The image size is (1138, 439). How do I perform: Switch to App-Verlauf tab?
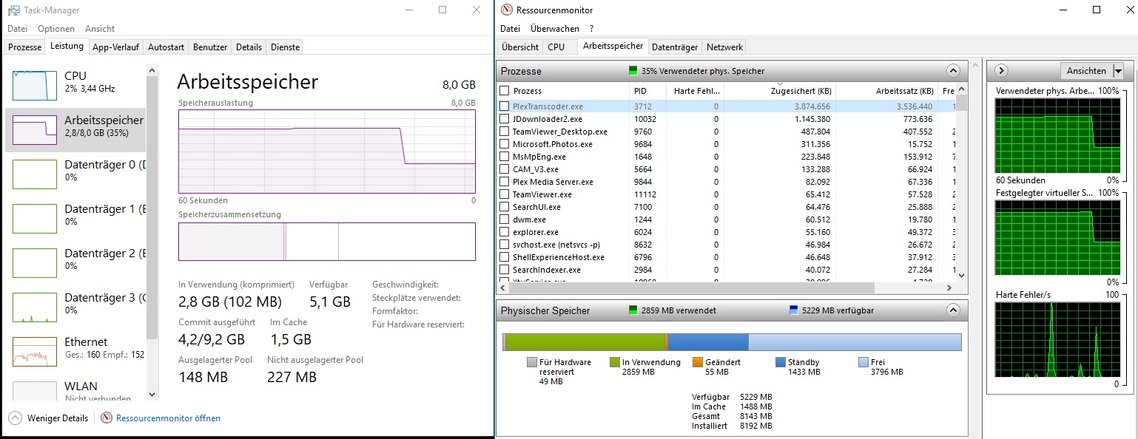point(116,47)
